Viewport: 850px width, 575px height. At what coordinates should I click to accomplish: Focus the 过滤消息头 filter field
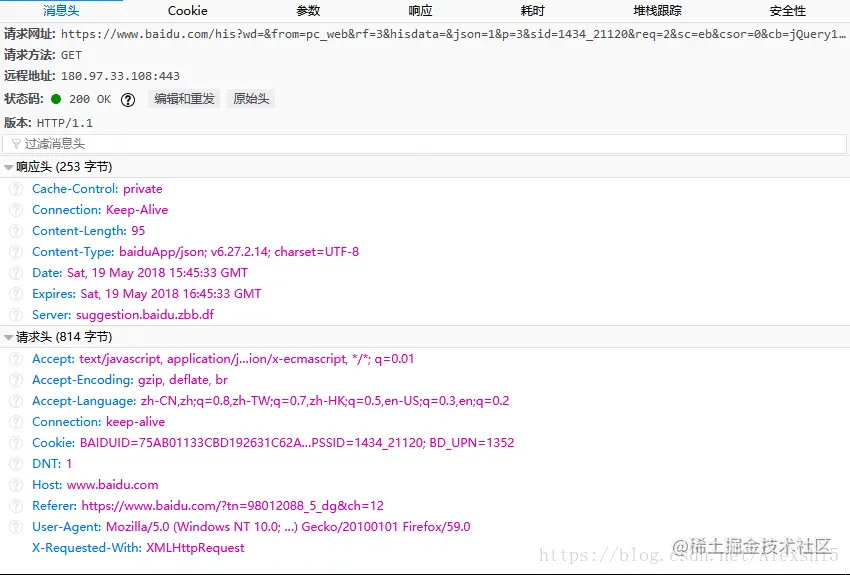point(424,144)
